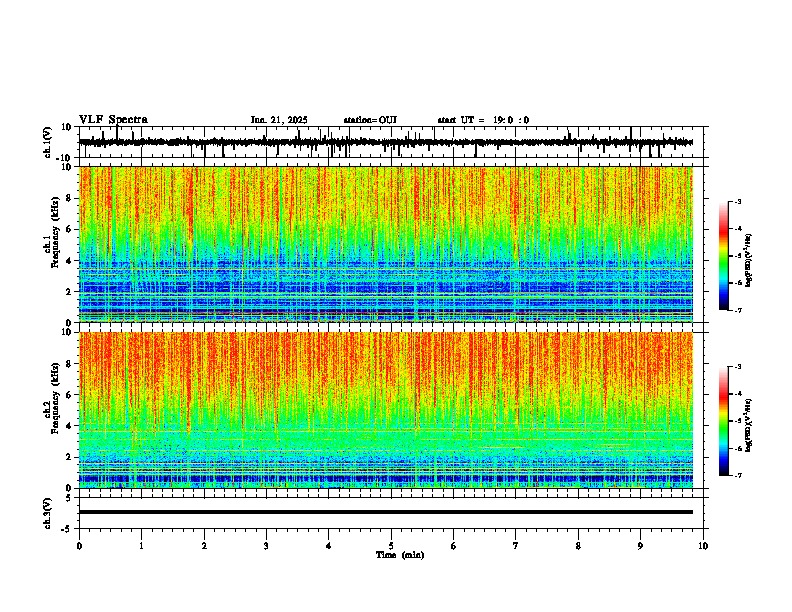
Task: Click the "4" tick on the time axis
Action: click(329, 546)
